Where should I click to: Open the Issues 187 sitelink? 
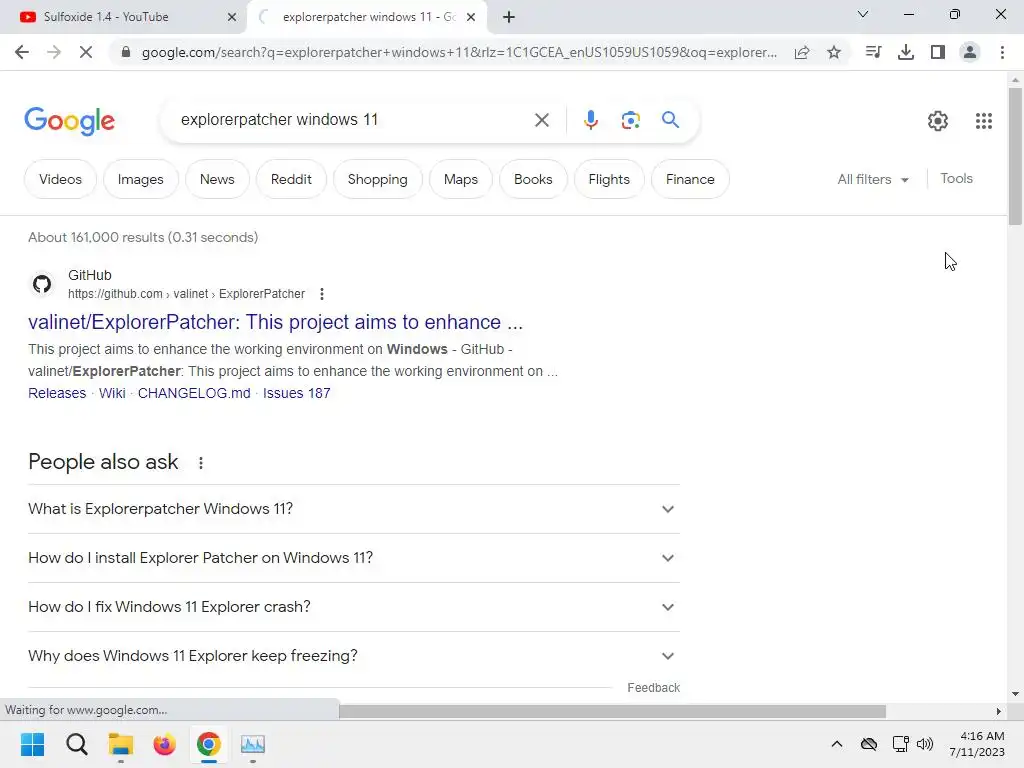click(x=296, y=393)
